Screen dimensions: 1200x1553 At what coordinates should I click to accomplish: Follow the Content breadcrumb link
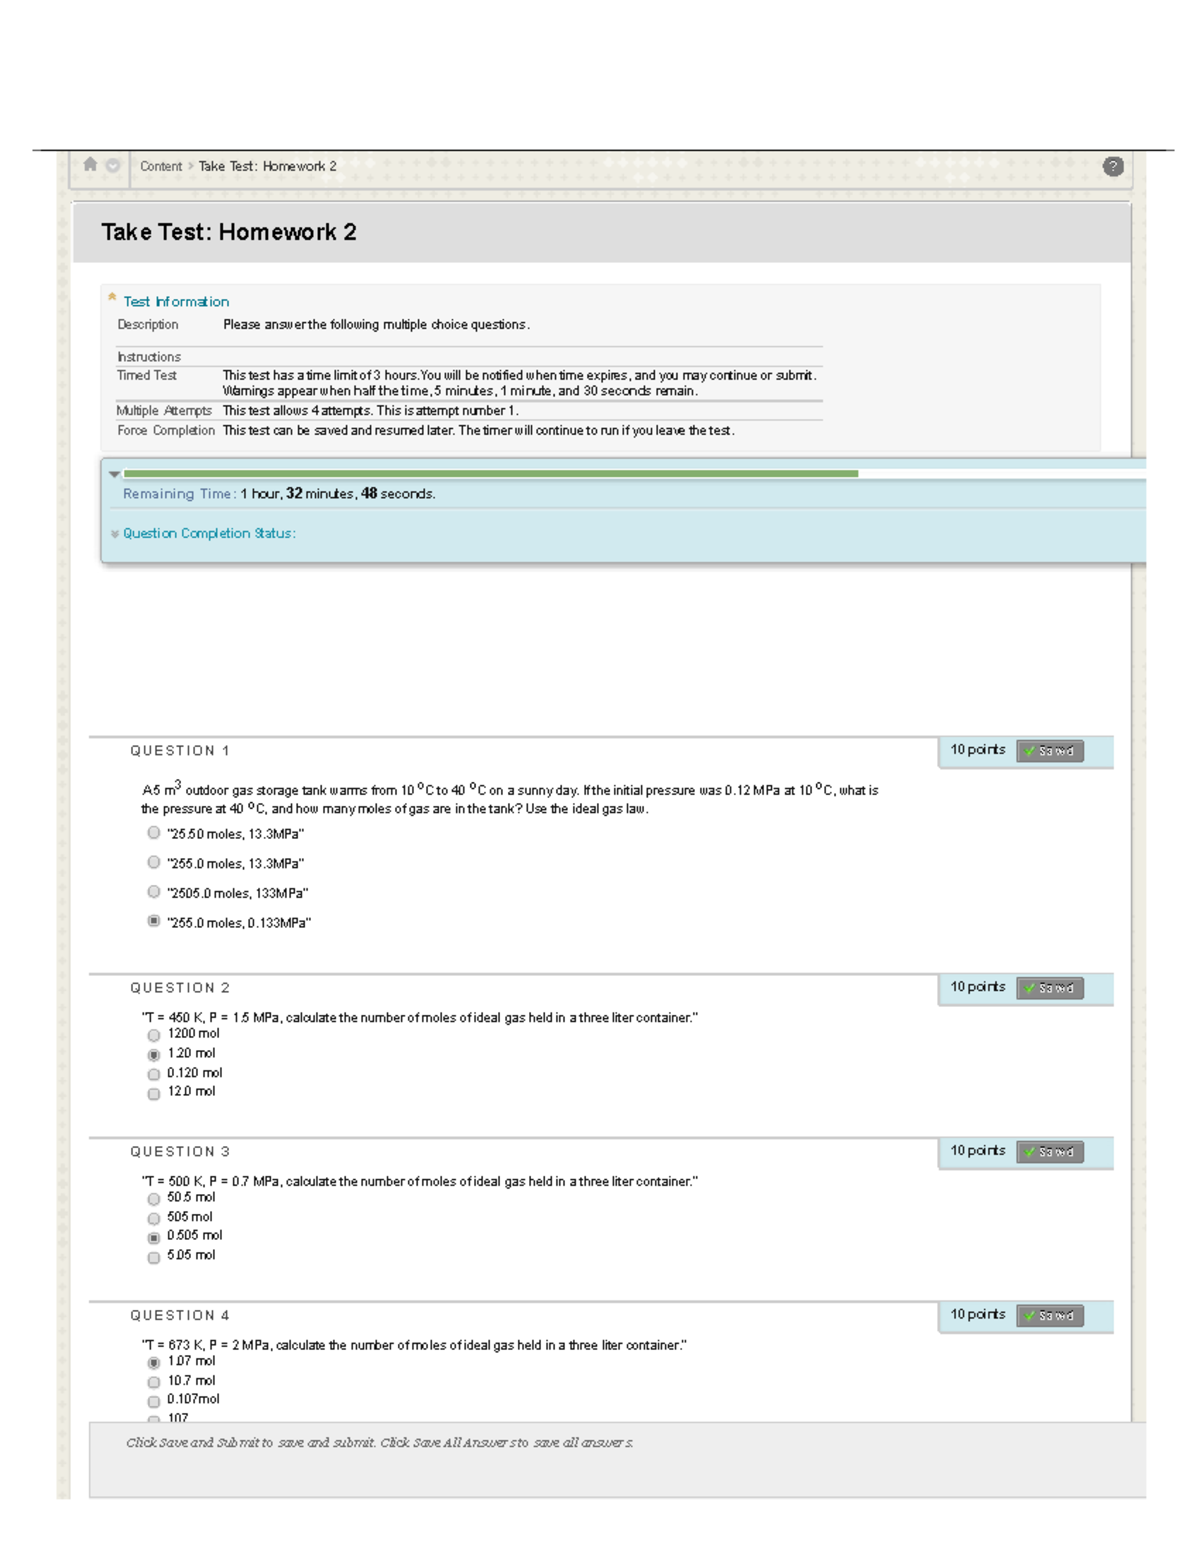161,167
